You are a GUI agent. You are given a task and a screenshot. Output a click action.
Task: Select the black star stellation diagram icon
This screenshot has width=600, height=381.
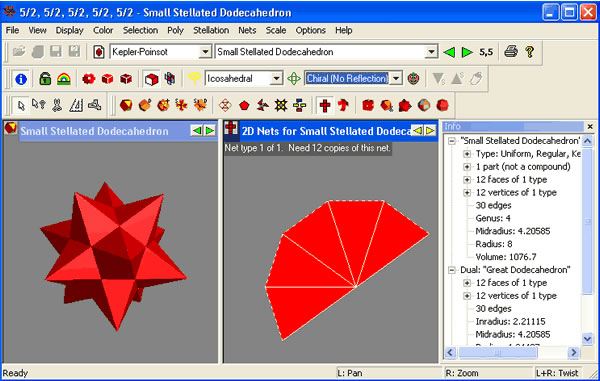coord(281,105)
